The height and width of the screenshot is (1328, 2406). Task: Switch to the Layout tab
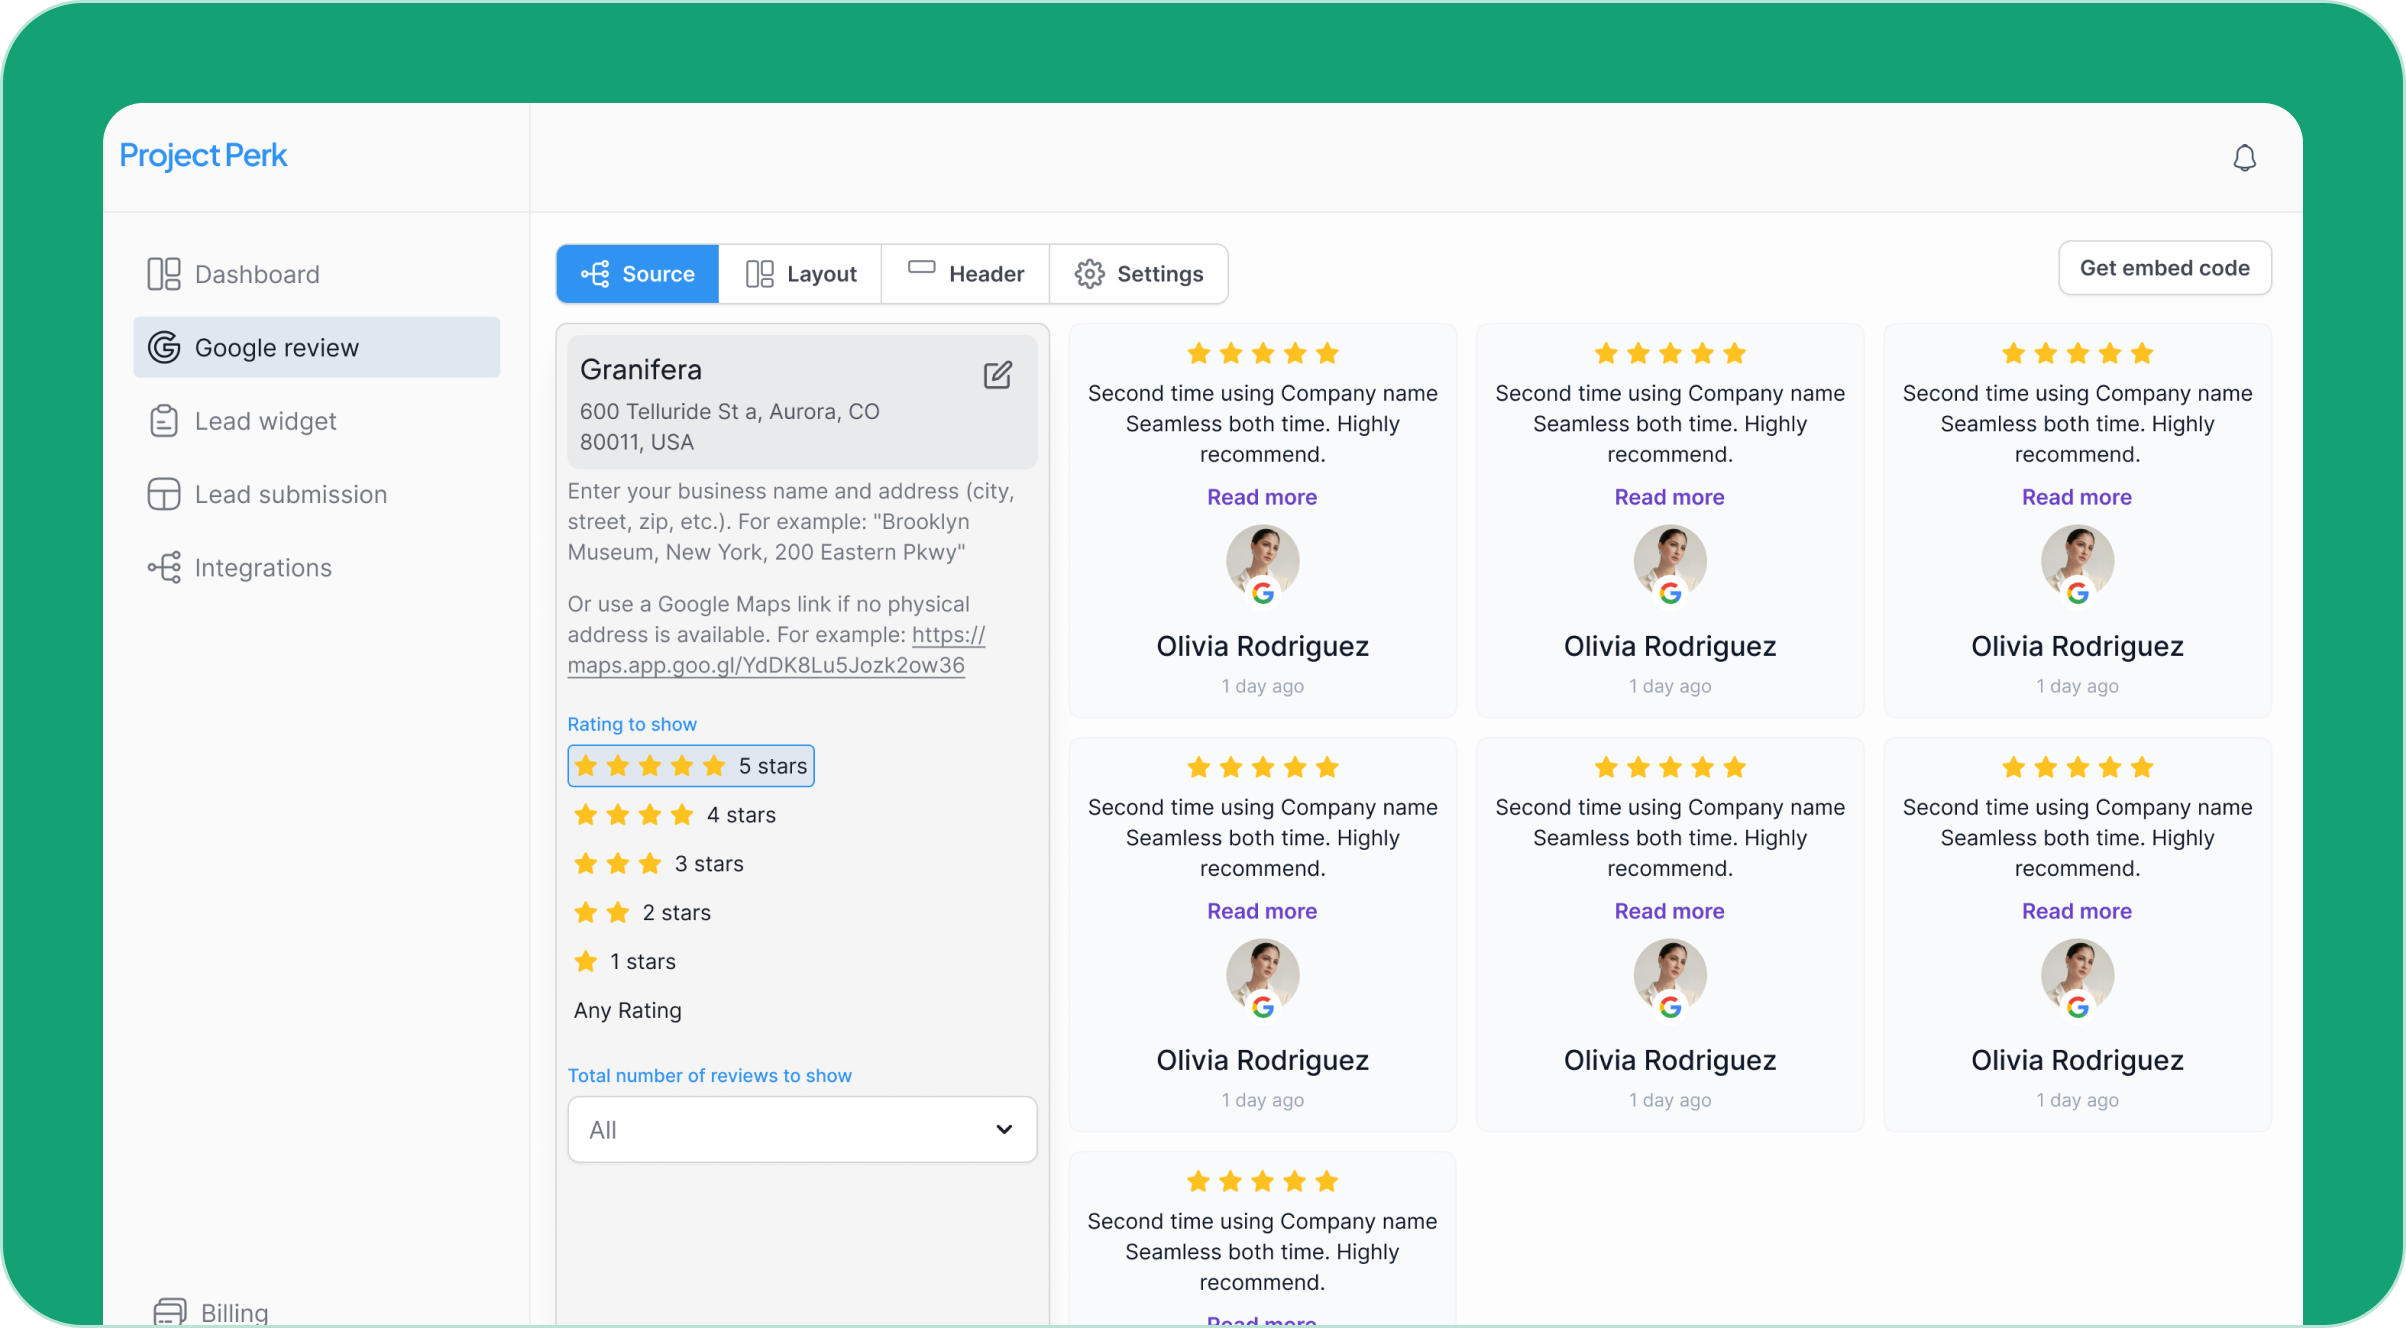pyautogui.click(x=801, y=274)
